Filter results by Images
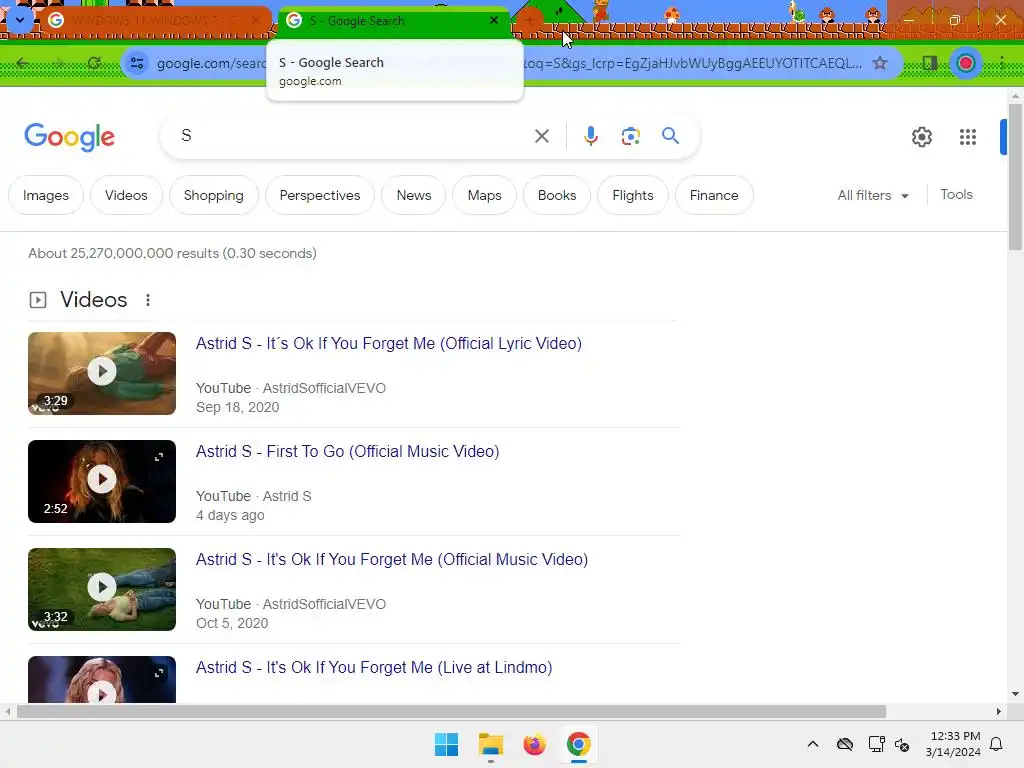1024x768 pixels. (46, 195)
